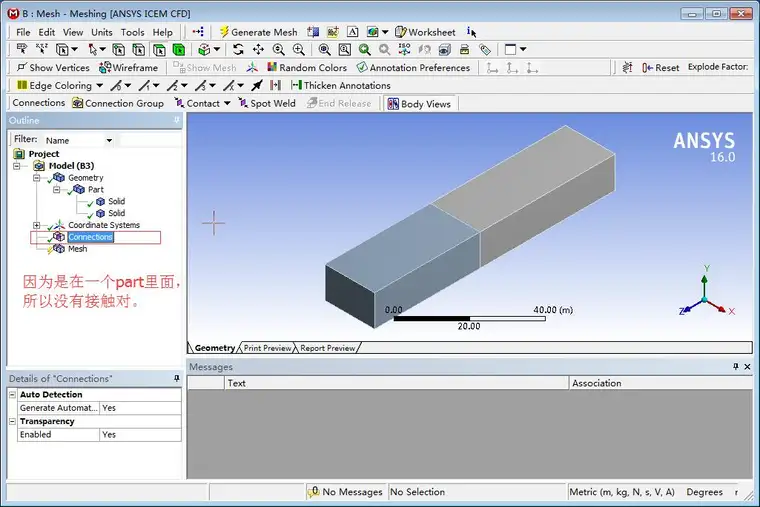Open the Contact dropdown arrow
760x507 pixels.
pyautogui.click(x=227, y=103)
